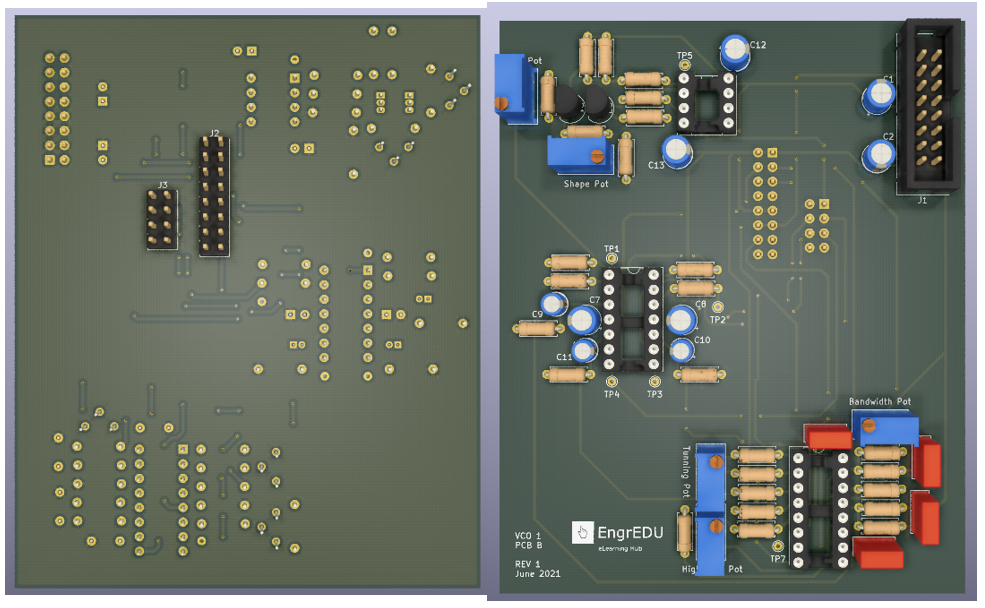Viewport: 985px width, 608px height.
Task: Select the J1 box header connector
Action: point(930,108)
